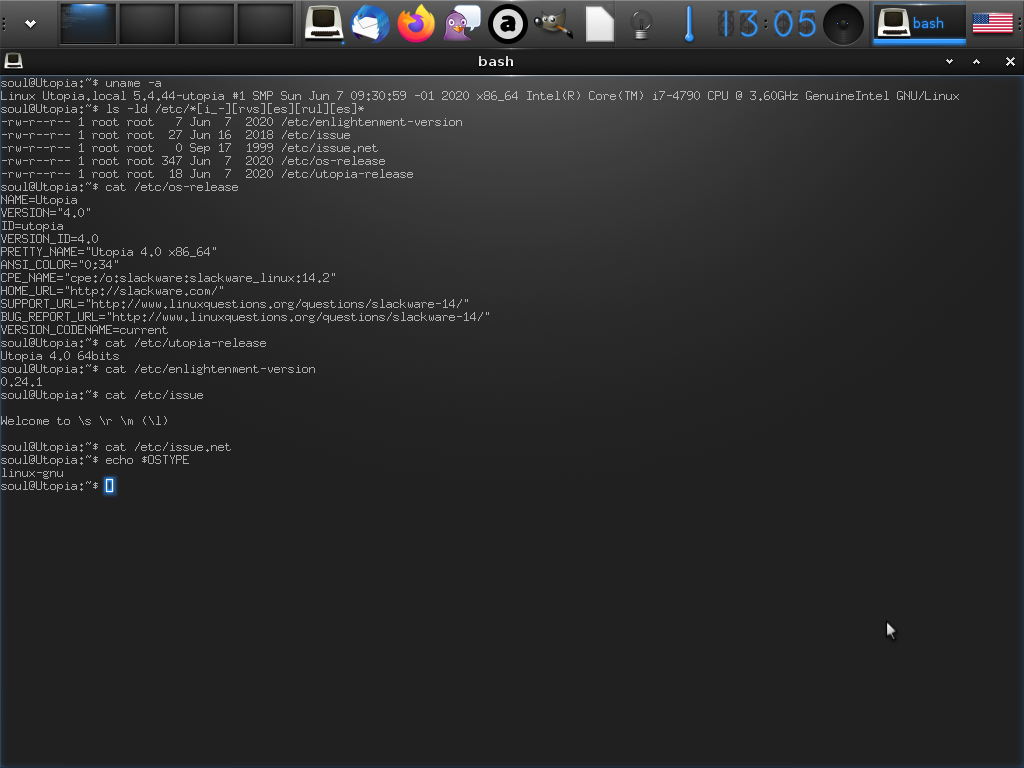
Task: Click the light bulb backlight gadget
Action: 641,24
